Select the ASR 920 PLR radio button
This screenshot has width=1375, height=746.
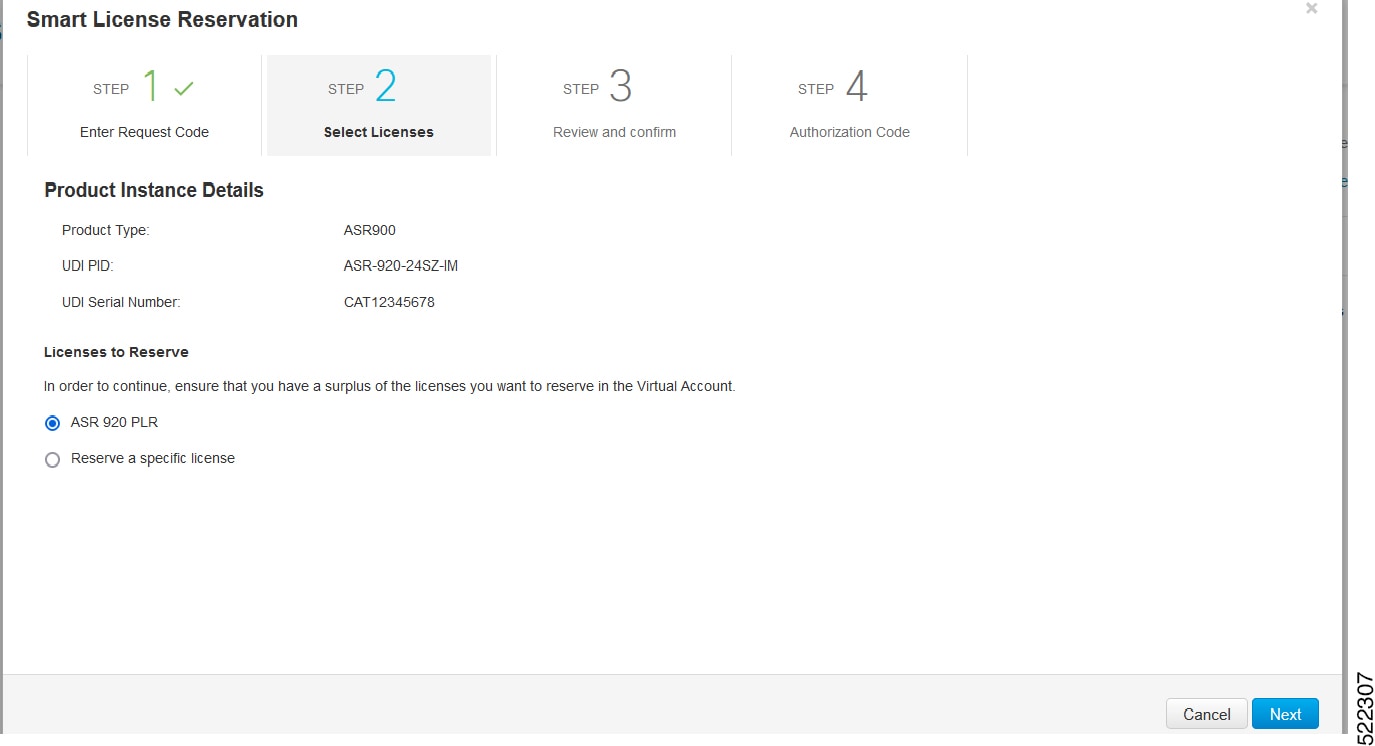click(53, 423)
